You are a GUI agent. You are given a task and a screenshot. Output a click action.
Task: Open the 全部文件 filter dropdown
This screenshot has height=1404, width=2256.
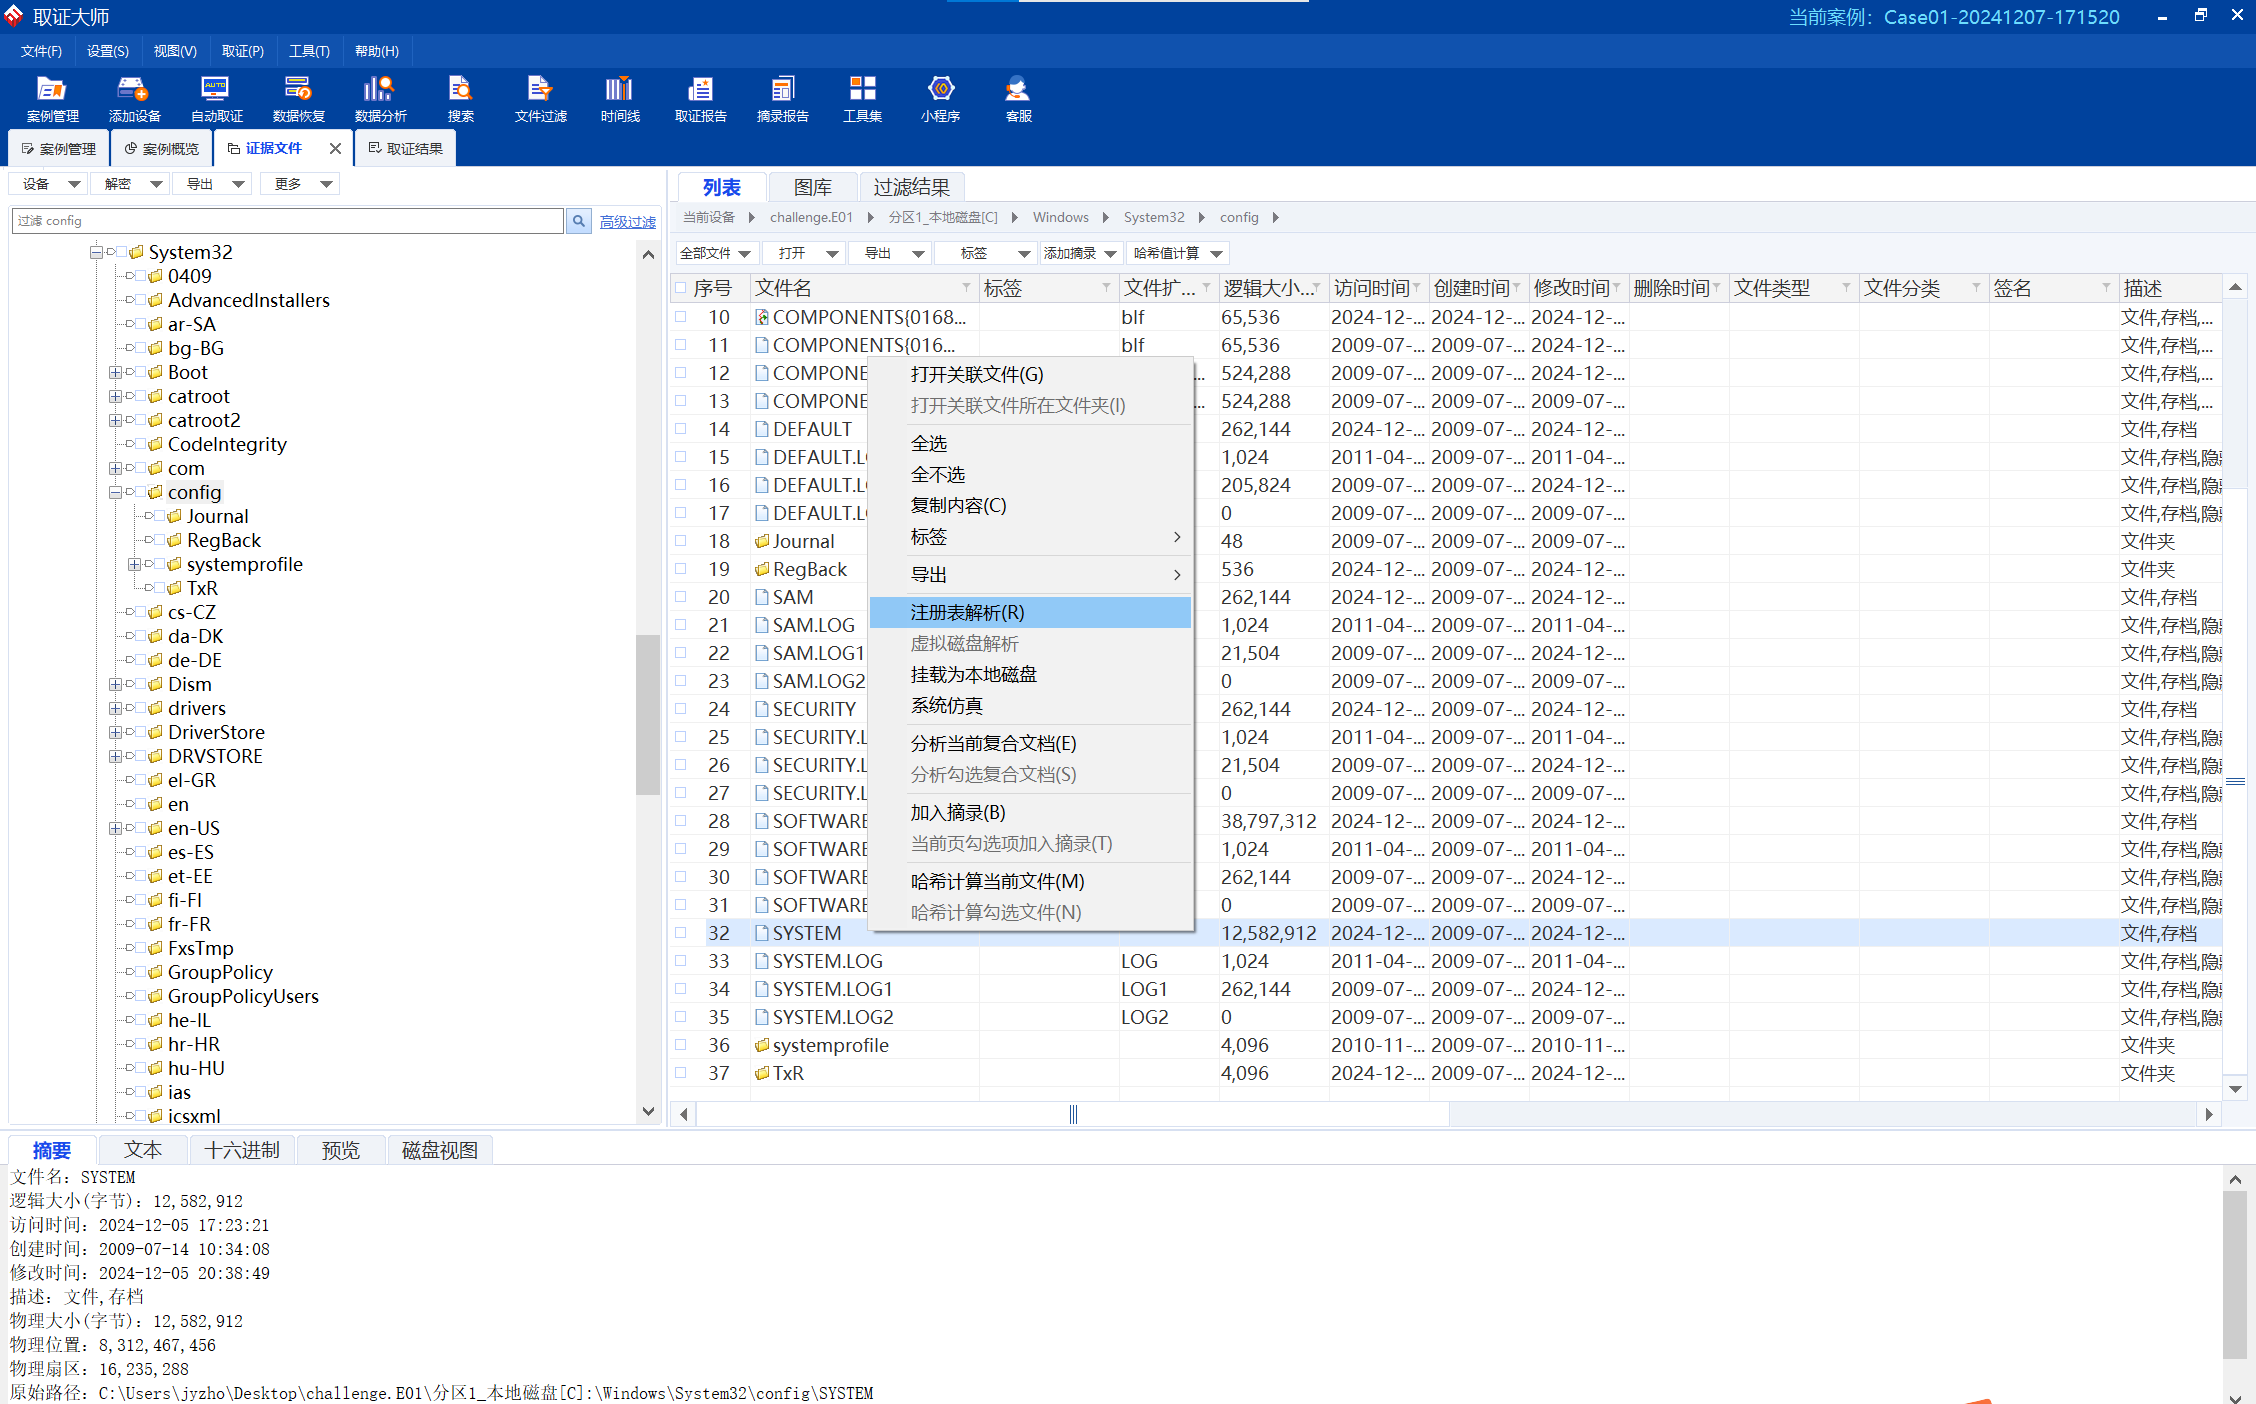point(715,254)
